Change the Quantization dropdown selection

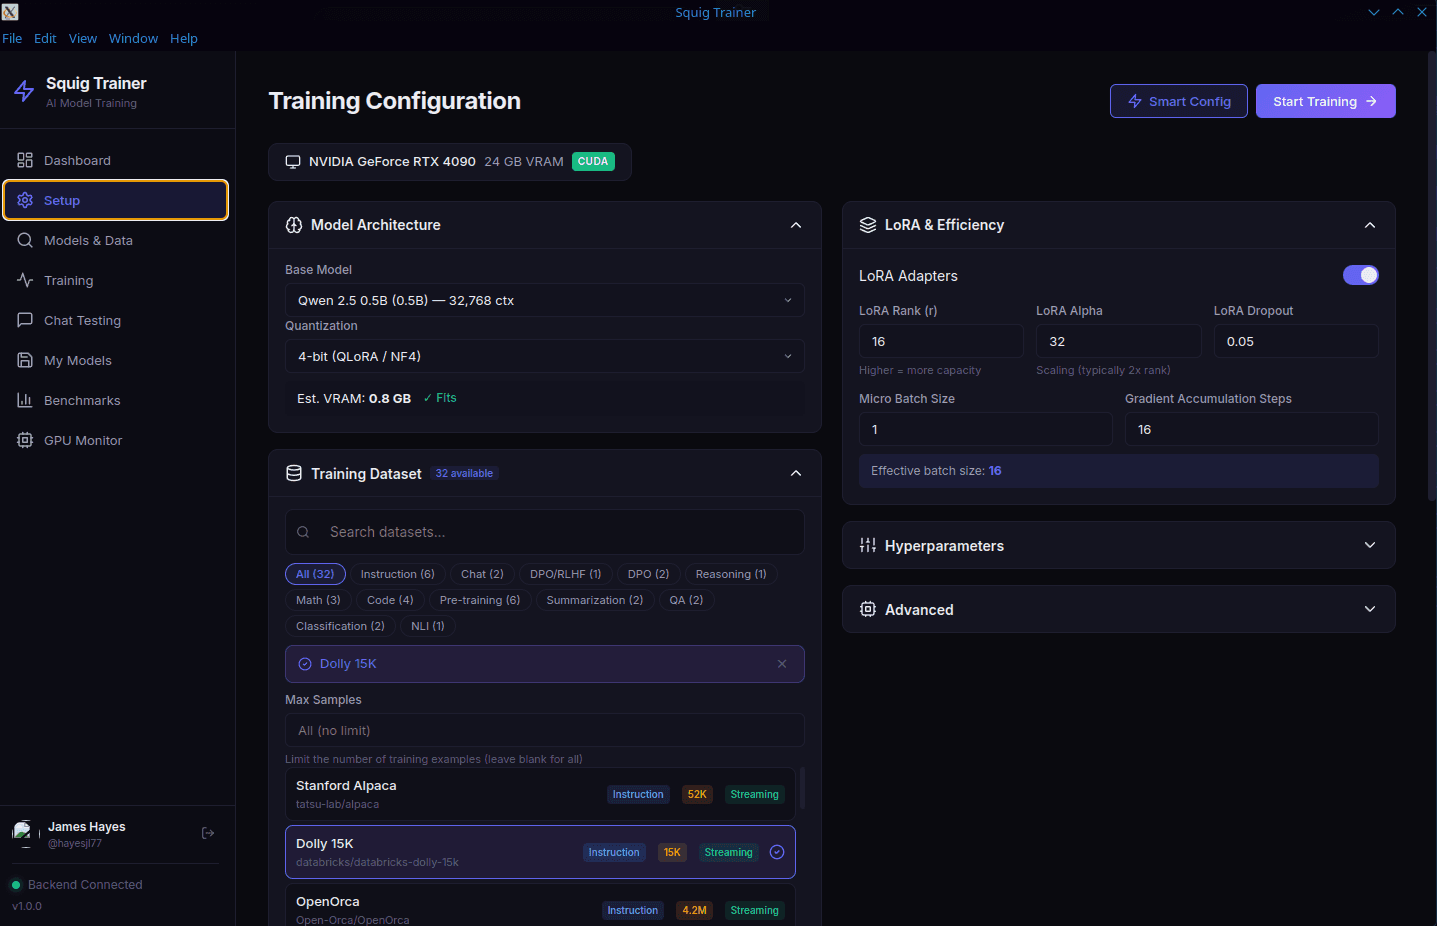point(544,356)
